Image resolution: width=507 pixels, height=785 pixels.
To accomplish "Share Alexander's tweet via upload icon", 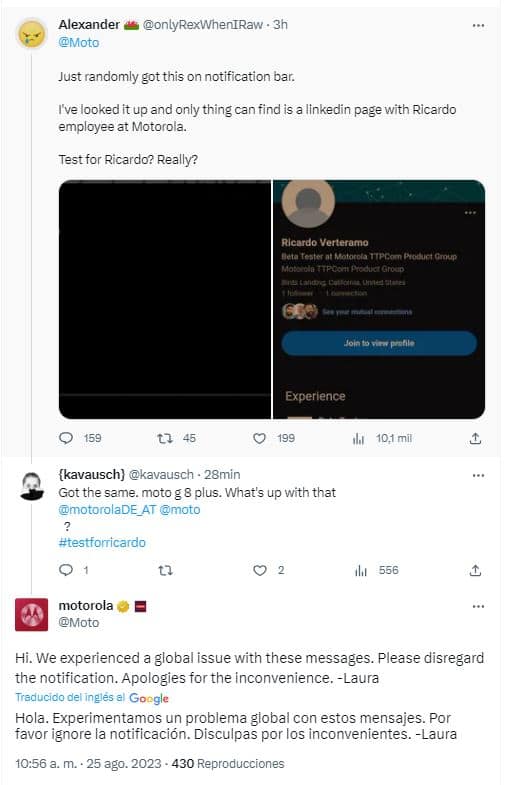I will [x=475, y=439].
